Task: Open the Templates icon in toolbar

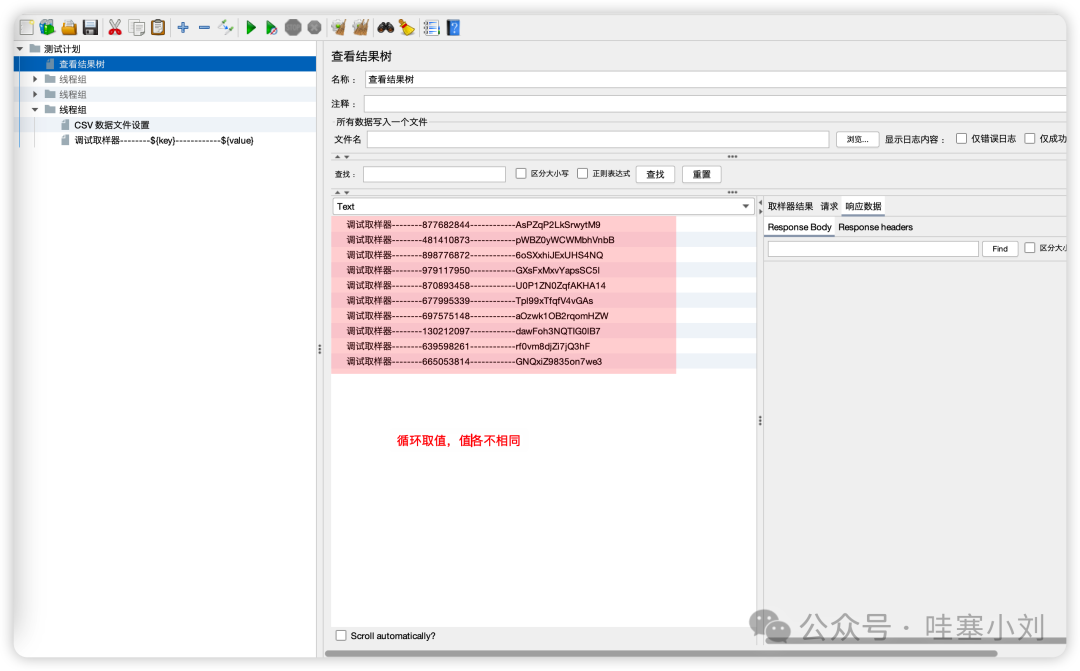Action: coord(47,28)
